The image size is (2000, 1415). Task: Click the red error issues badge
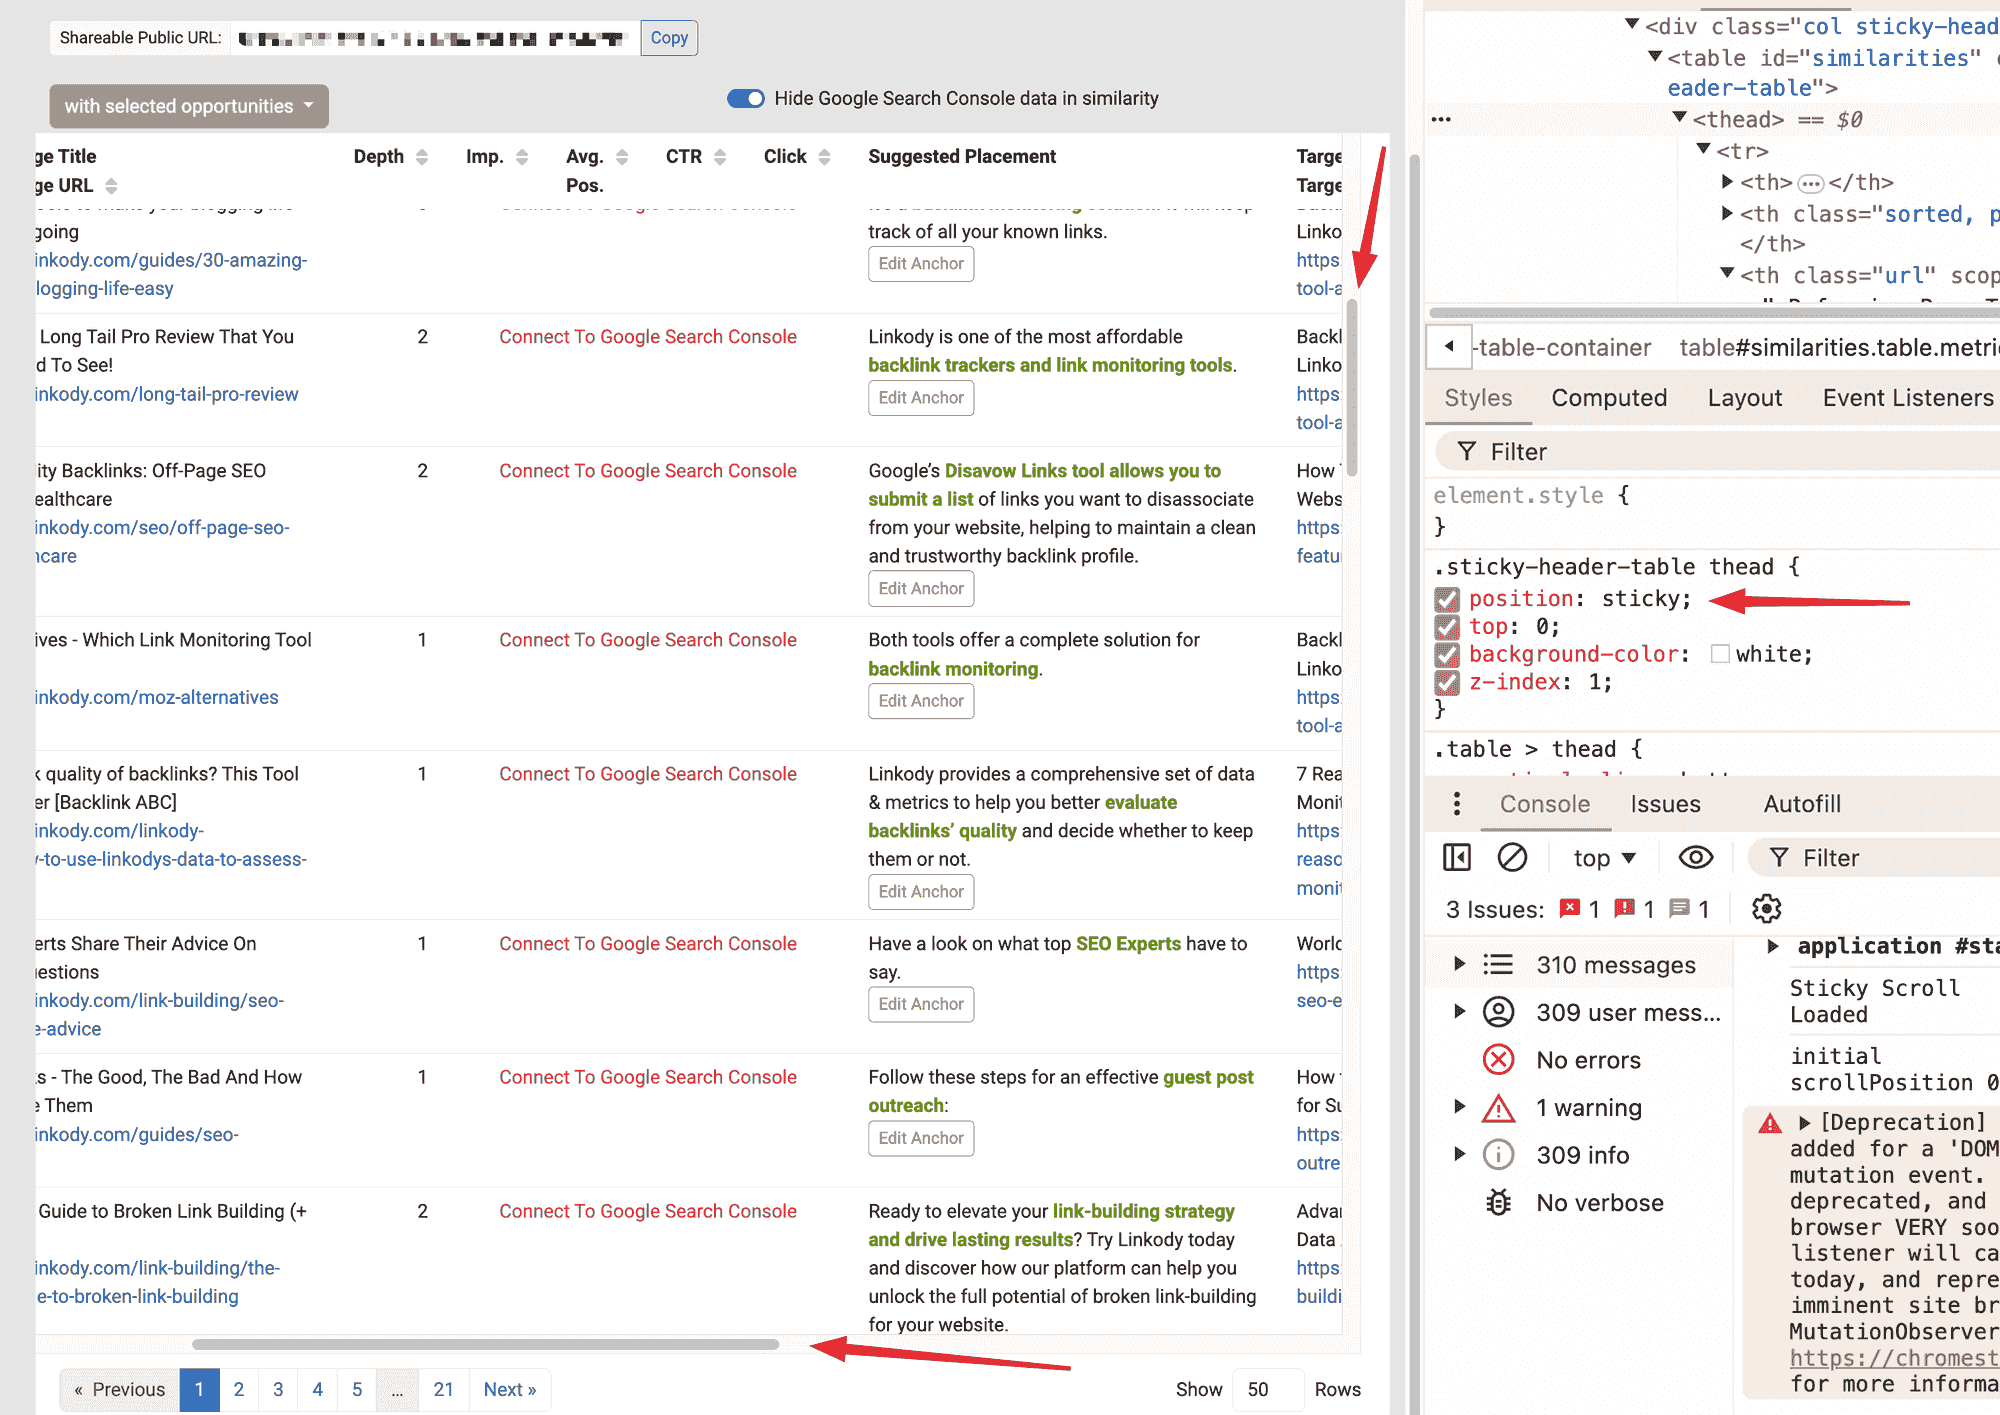click(1570, 908)
